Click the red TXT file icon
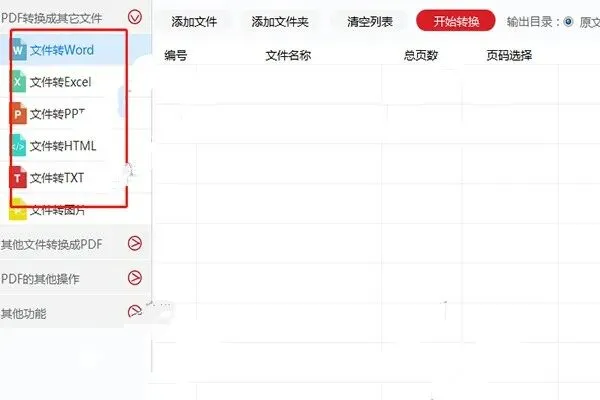600x400 pixels. pyautogui.click(x=18, y=178)
